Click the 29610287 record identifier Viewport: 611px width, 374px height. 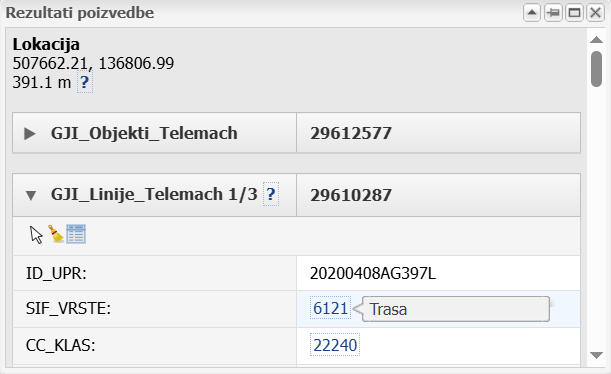point(351,195)
